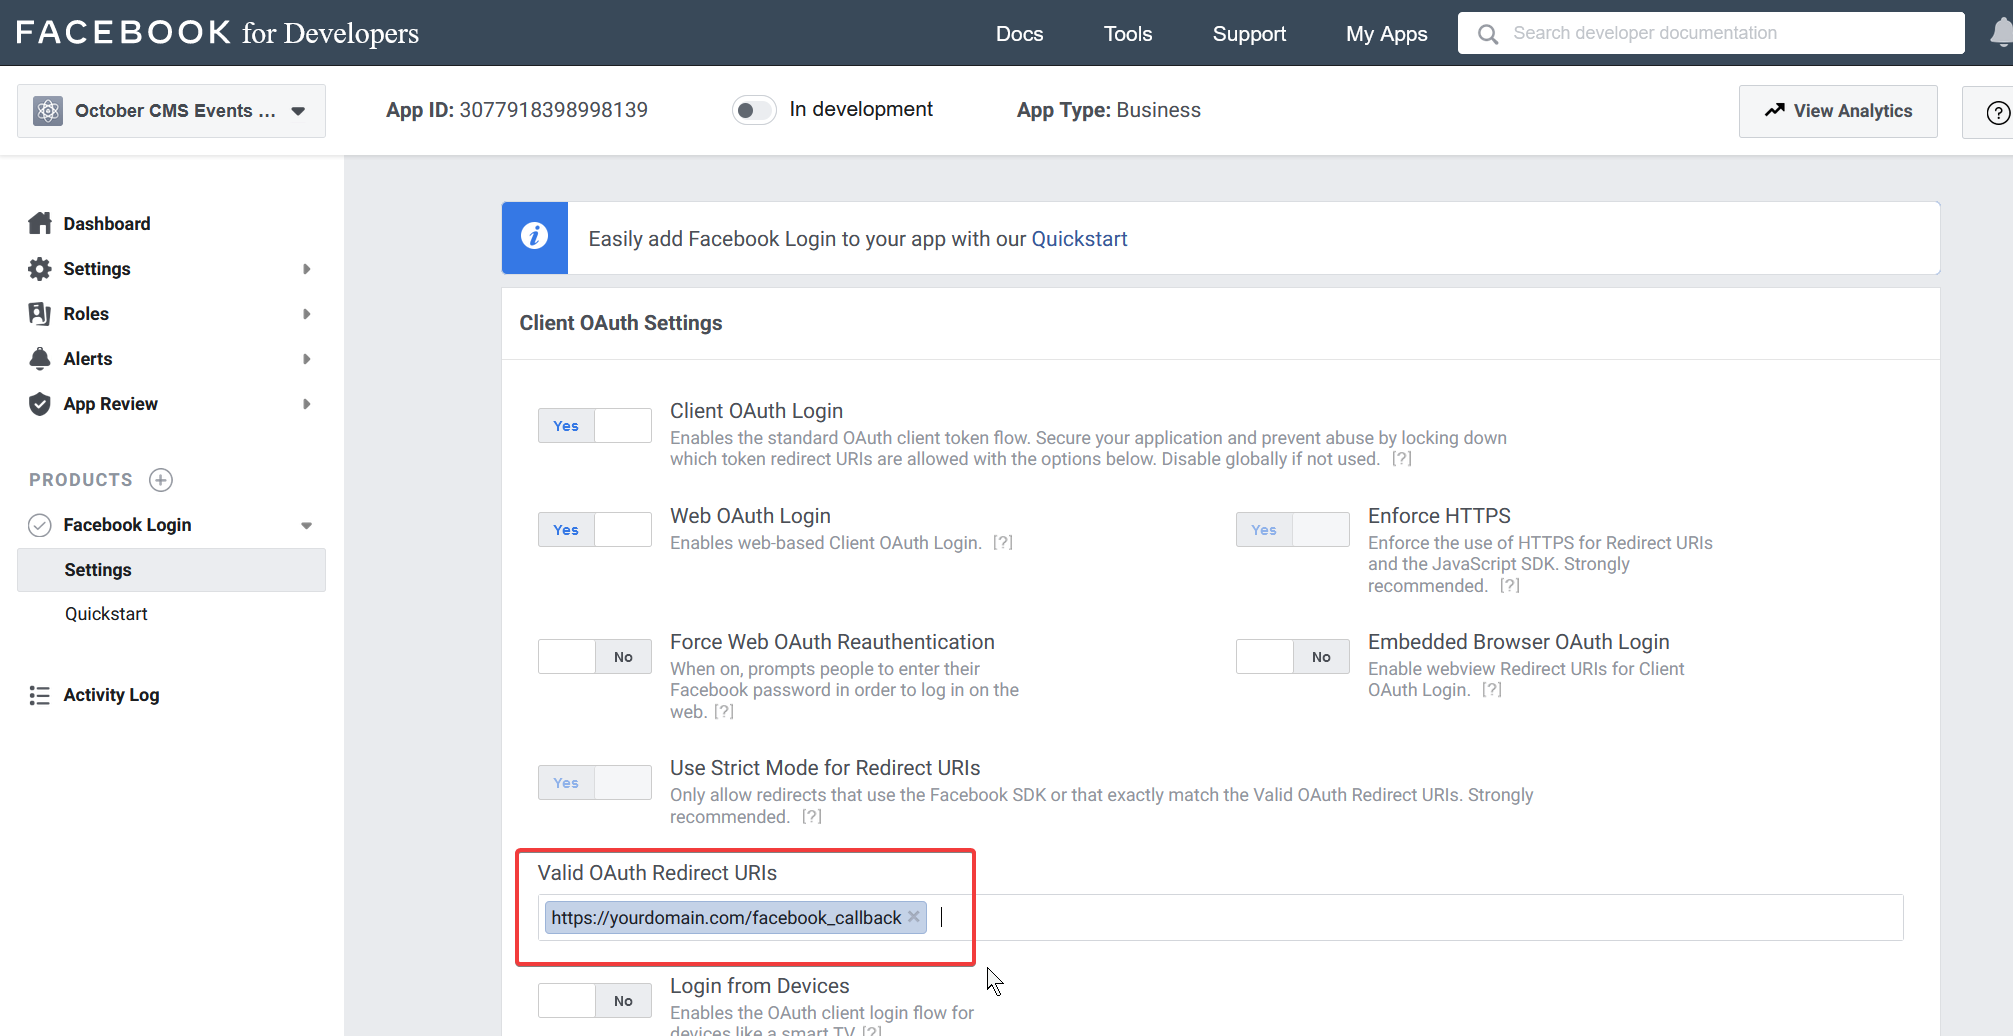Toggle Embedded Browser OAuth Login switch
The height and width of the screenshot is (1036, 2013).
tap(1293, 656)
